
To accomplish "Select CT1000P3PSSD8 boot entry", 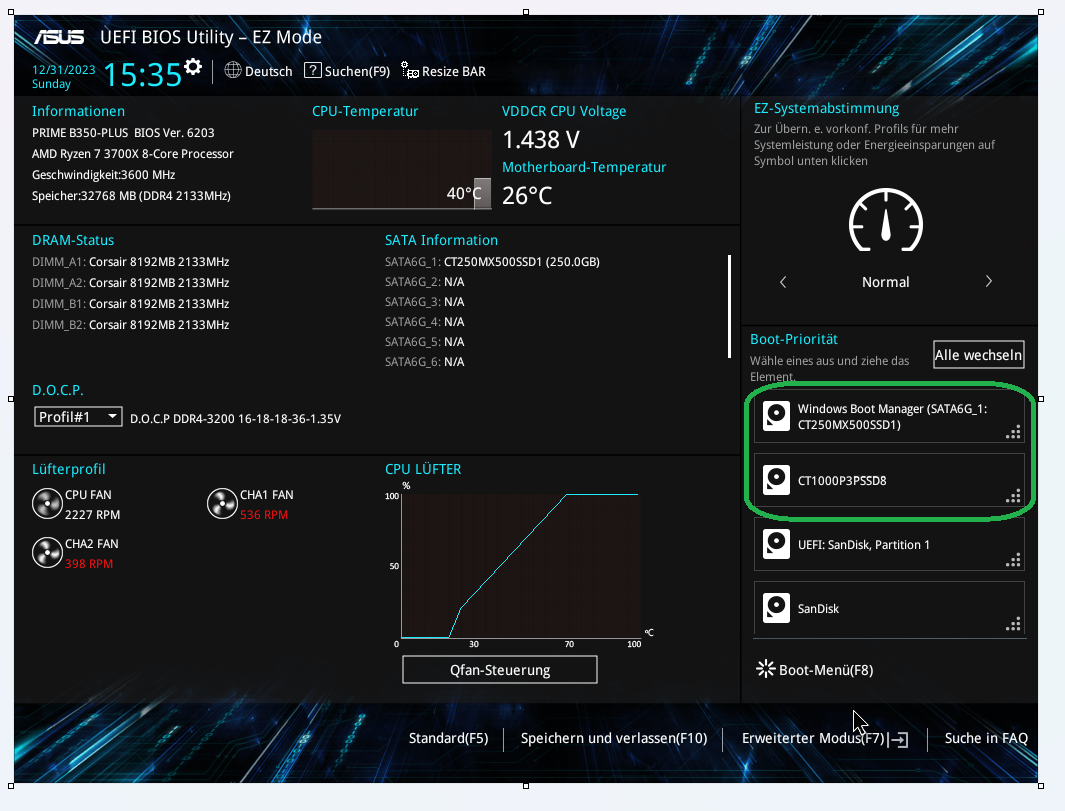I will (889, 480).
